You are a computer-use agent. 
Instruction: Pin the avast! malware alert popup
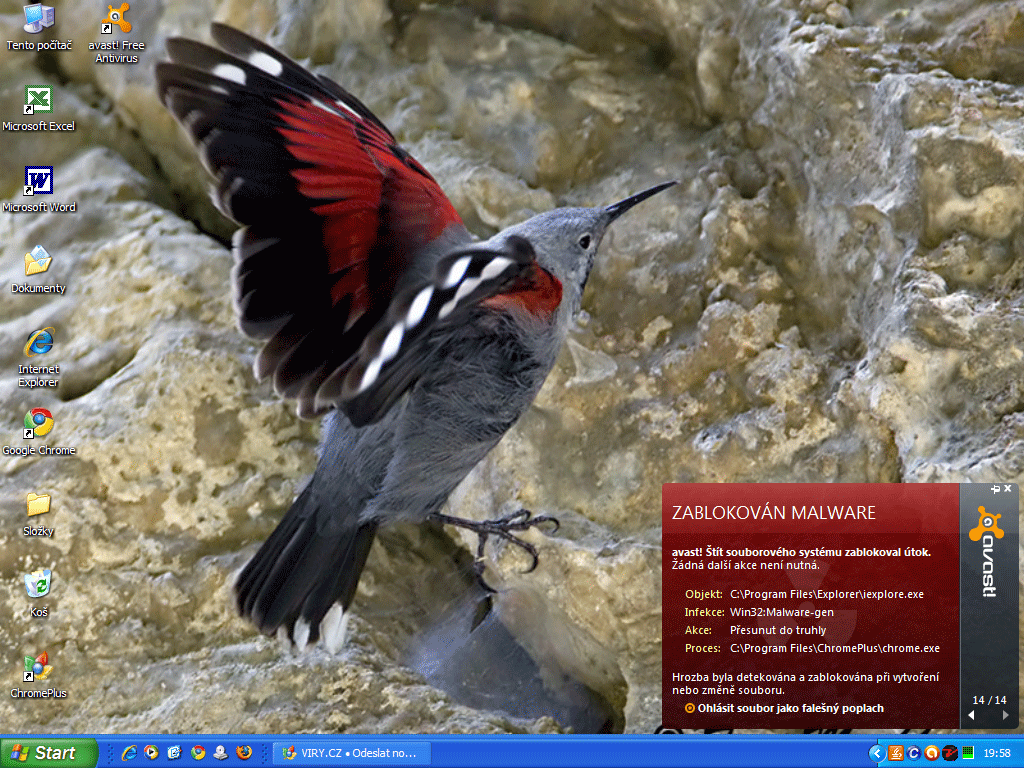point(995,489)
